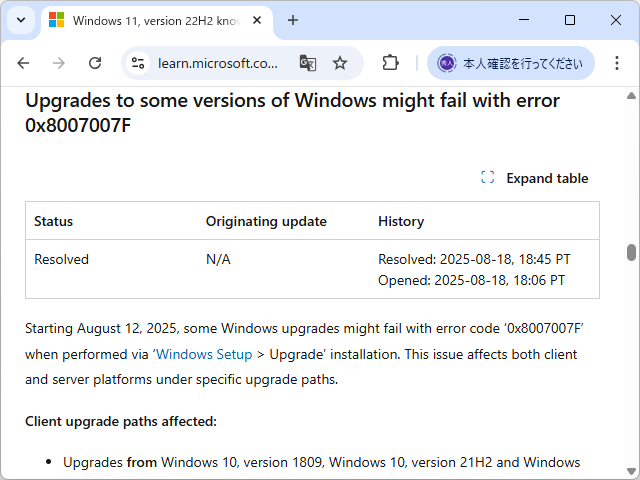Viewport: 640px width, 480px height.
Task: Open the tab search dropdown arrow
Action: click(22, 20)
